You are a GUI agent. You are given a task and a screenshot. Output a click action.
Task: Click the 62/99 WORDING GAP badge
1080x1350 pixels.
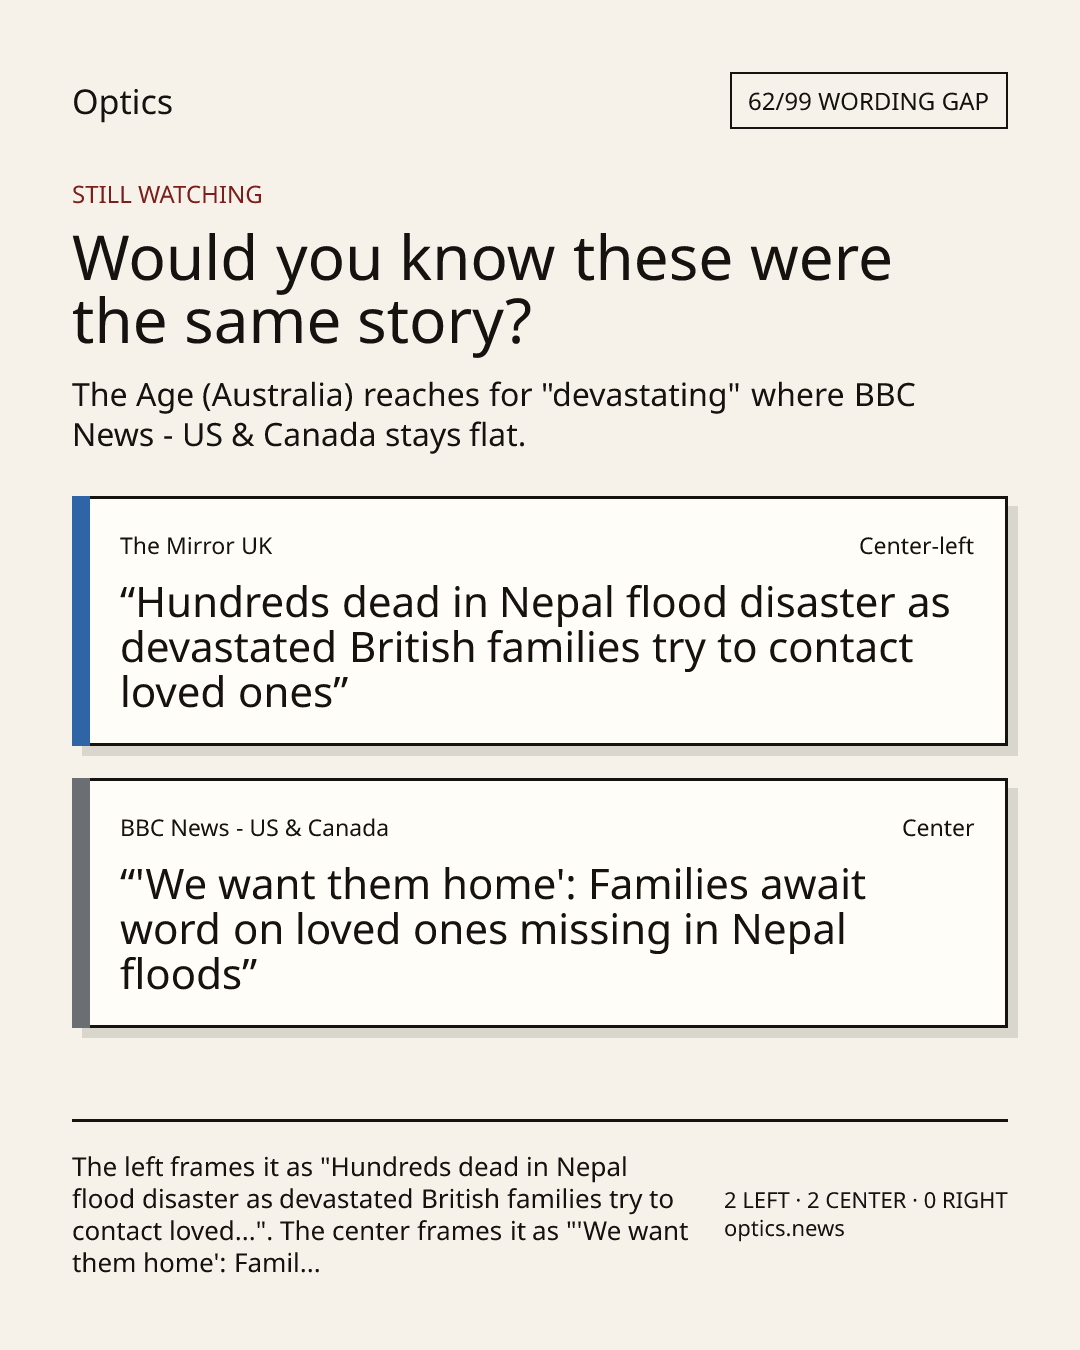tap(868, 101)
